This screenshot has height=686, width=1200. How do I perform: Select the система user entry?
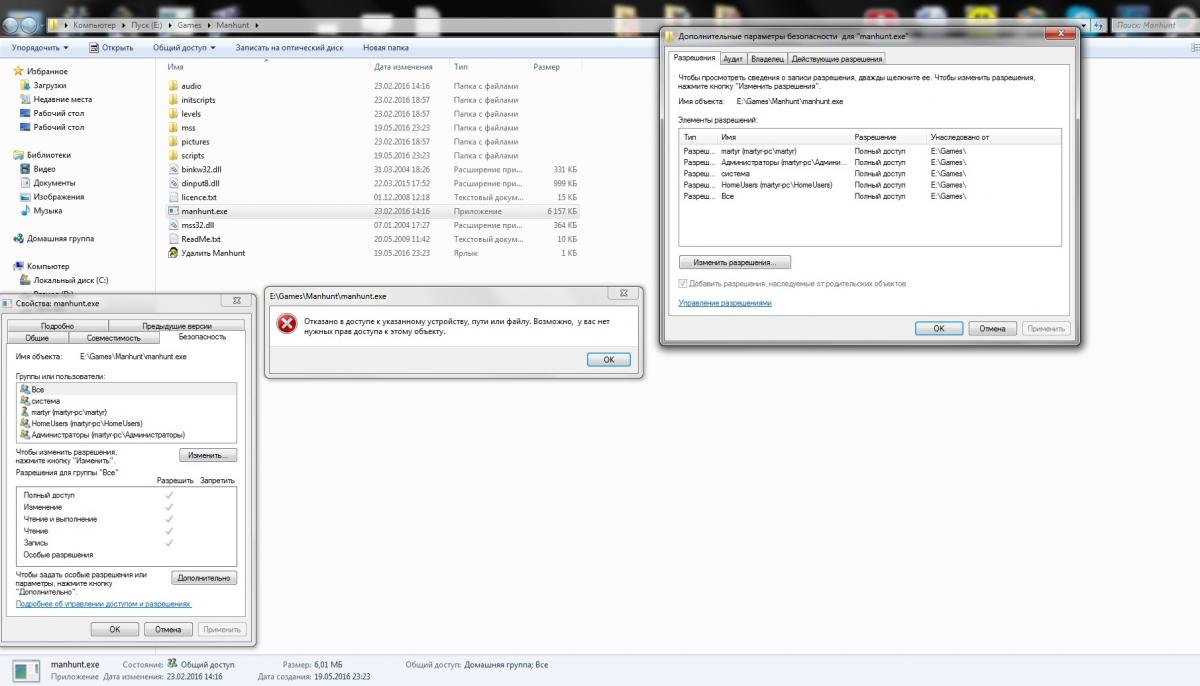(126, 400)
